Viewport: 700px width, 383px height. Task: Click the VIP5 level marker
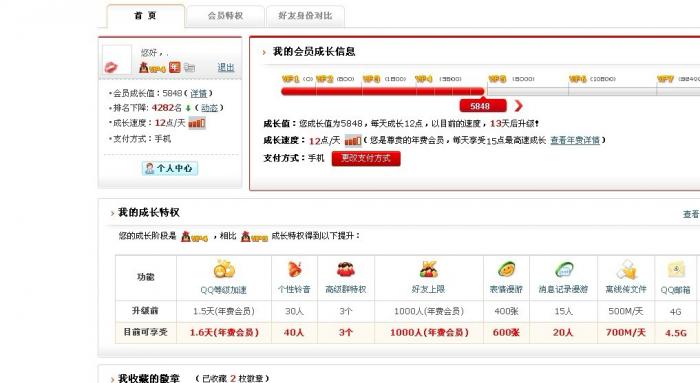point(497,79)
